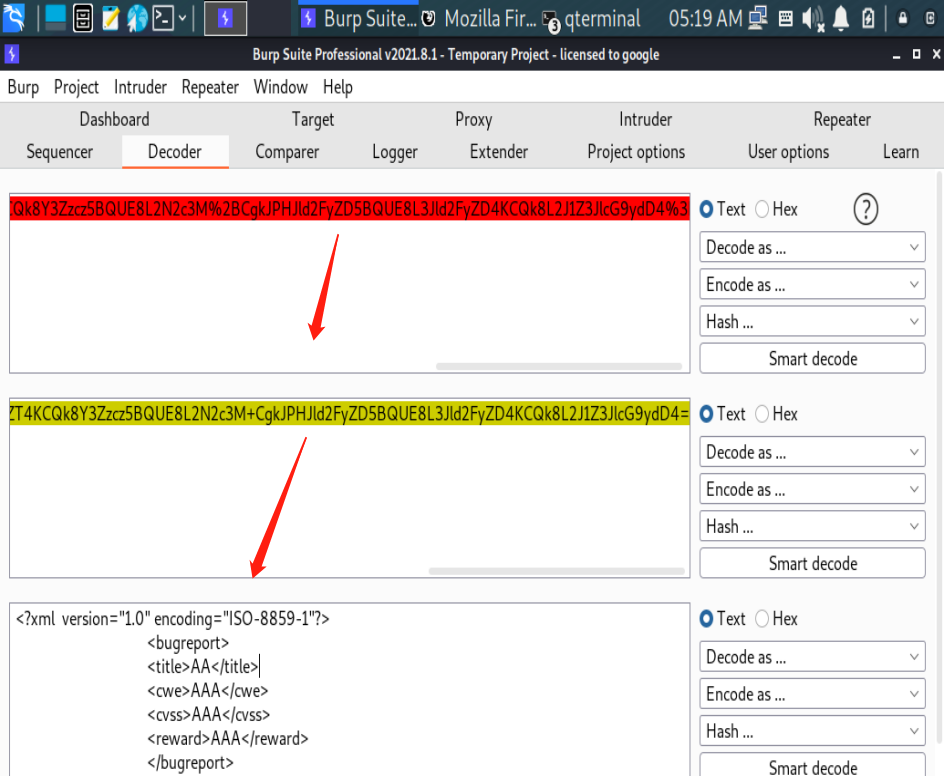Viewport: 944px width, 776px height.
Task: Switch to the Comparer tab
Action: (x=287, y=152)
